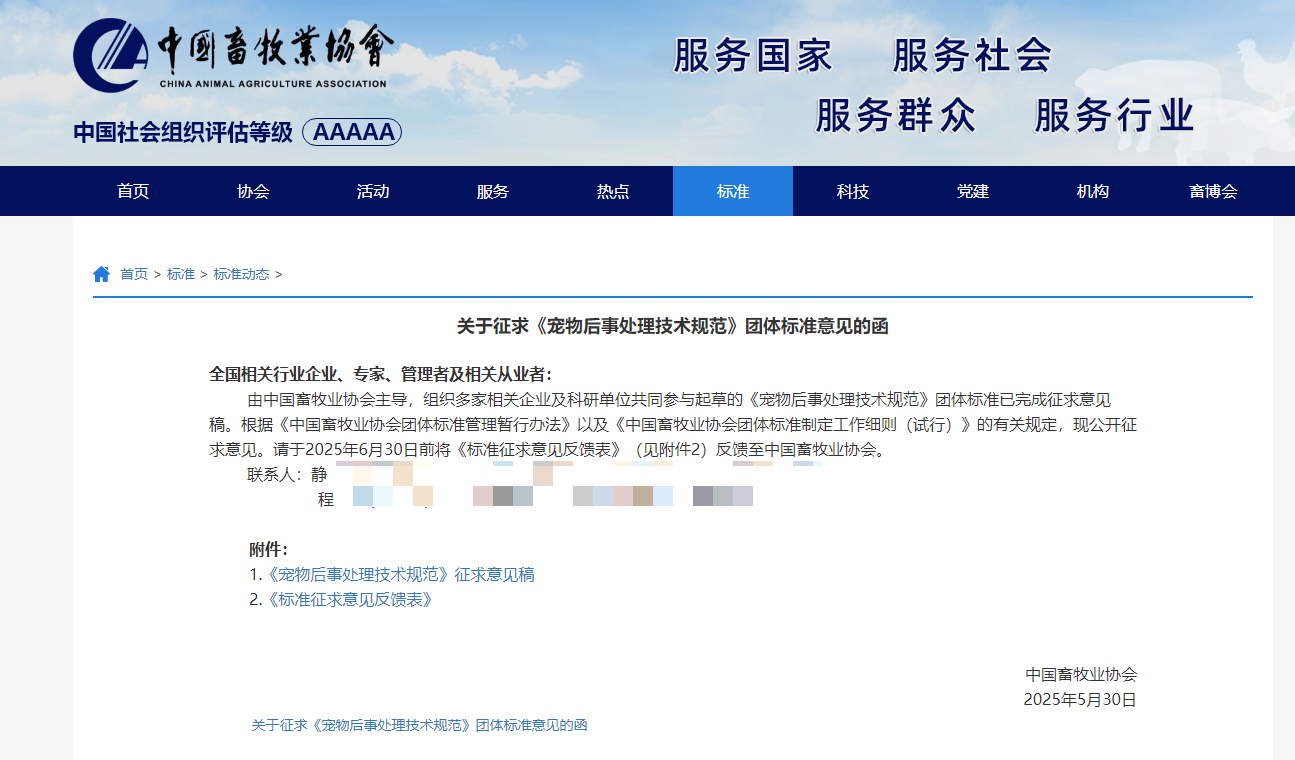The height and width of the screenshot is (760, 1295).
Task: Open the 畜博会 navigation menu item
Action: pyautogui.click(x=1214, y=191)
